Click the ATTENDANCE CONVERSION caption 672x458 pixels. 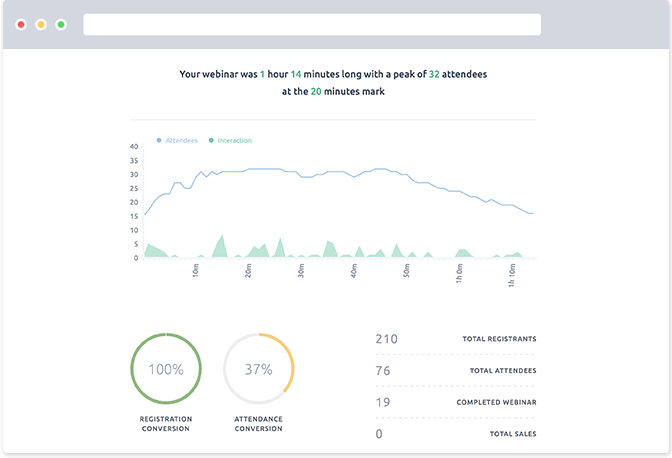[258, 424]
